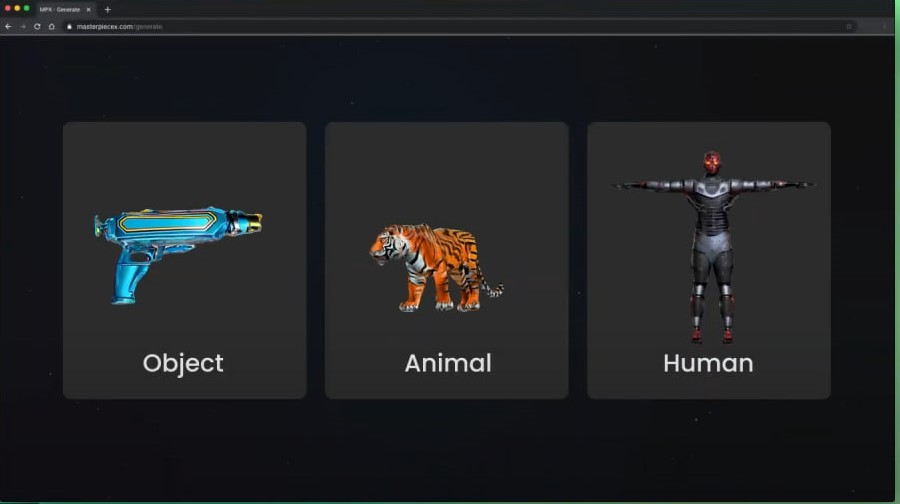
Task: Click the browser forward arrow
Action: click(22, 26)
